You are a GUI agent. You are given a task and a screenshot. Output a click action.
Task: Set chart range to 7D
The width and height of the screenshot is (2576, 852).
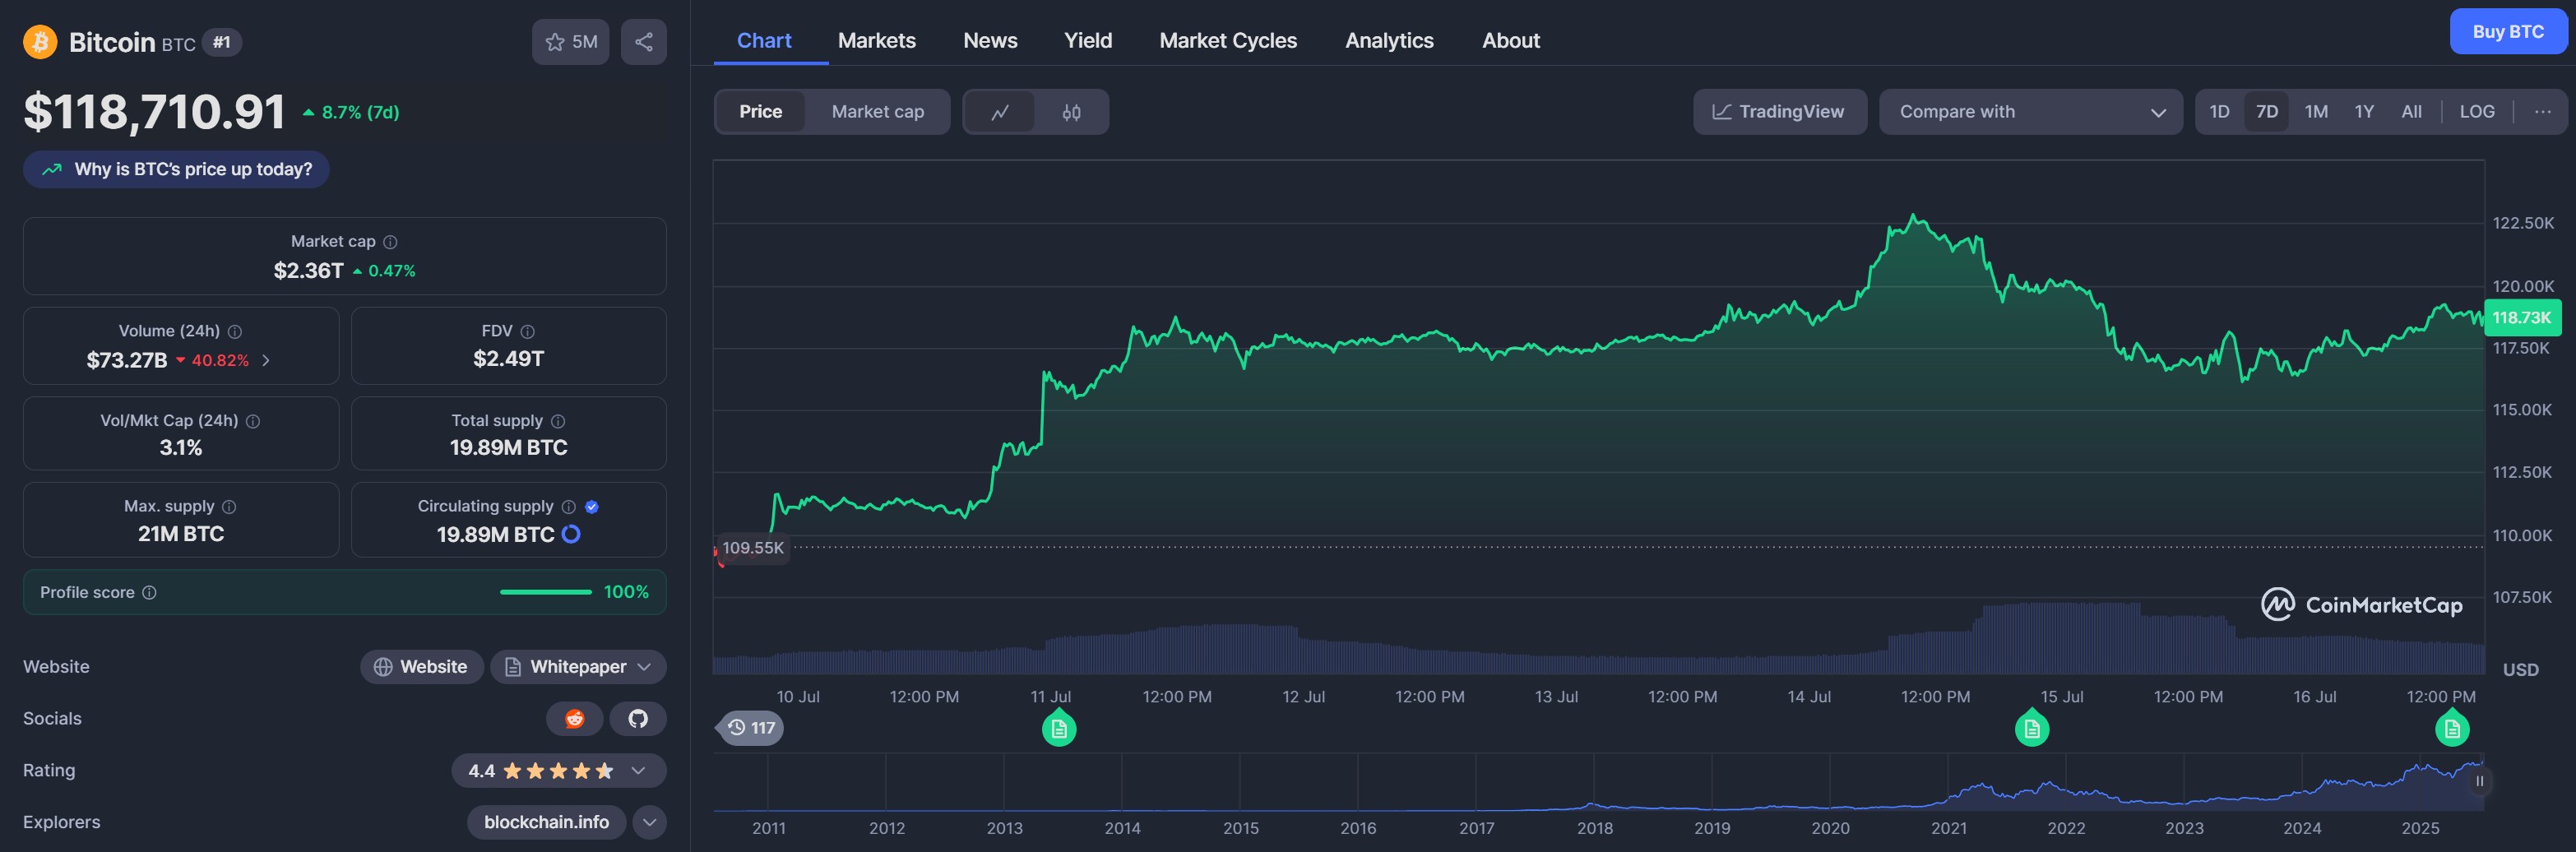pyautogui.click(x=2267, y=112)
